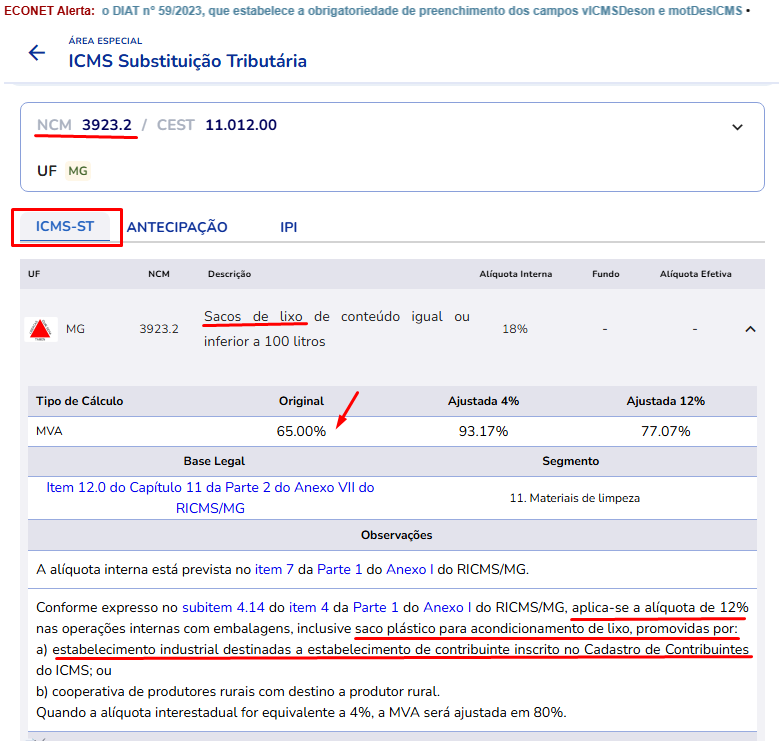The width and height of the screenshot is (779, 741).
Task: Open 'Anexo I' link before 'do RICMS/MG, aplica-se'
Action: click(447, 607)
